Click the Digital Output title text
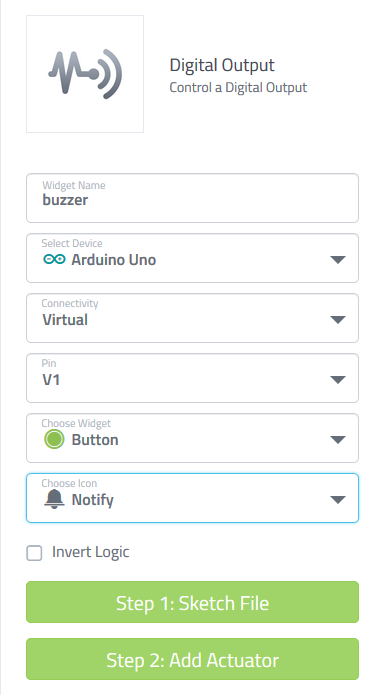The height and width of the screenshot is (695, 384). point(222,66)
